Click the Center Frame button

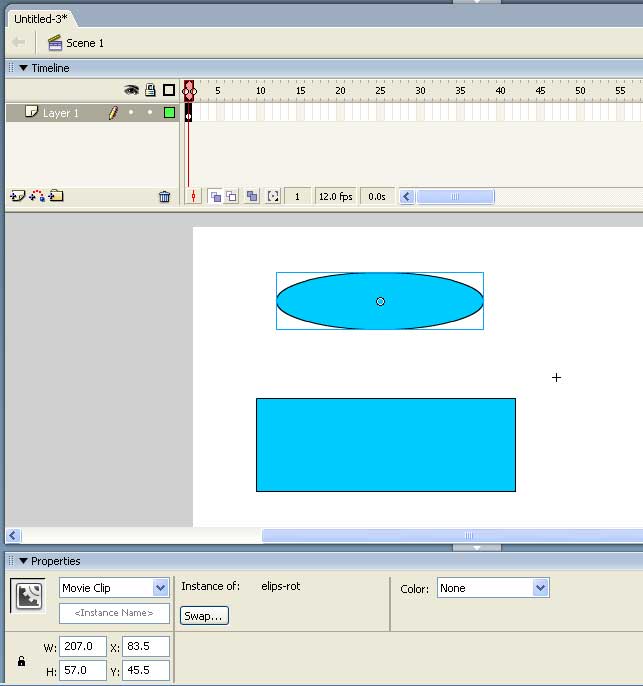point(194,197)
